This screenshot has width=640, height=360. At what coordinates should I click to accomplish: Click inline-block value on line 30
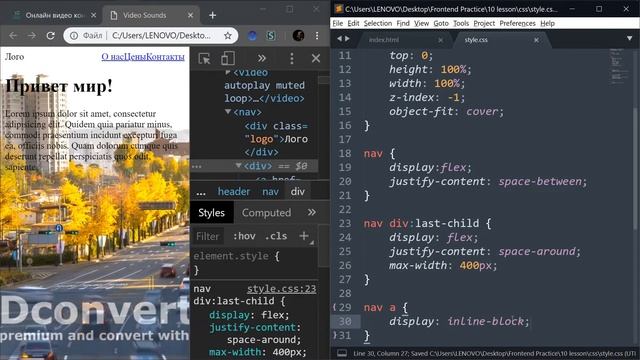pos(485,321)
